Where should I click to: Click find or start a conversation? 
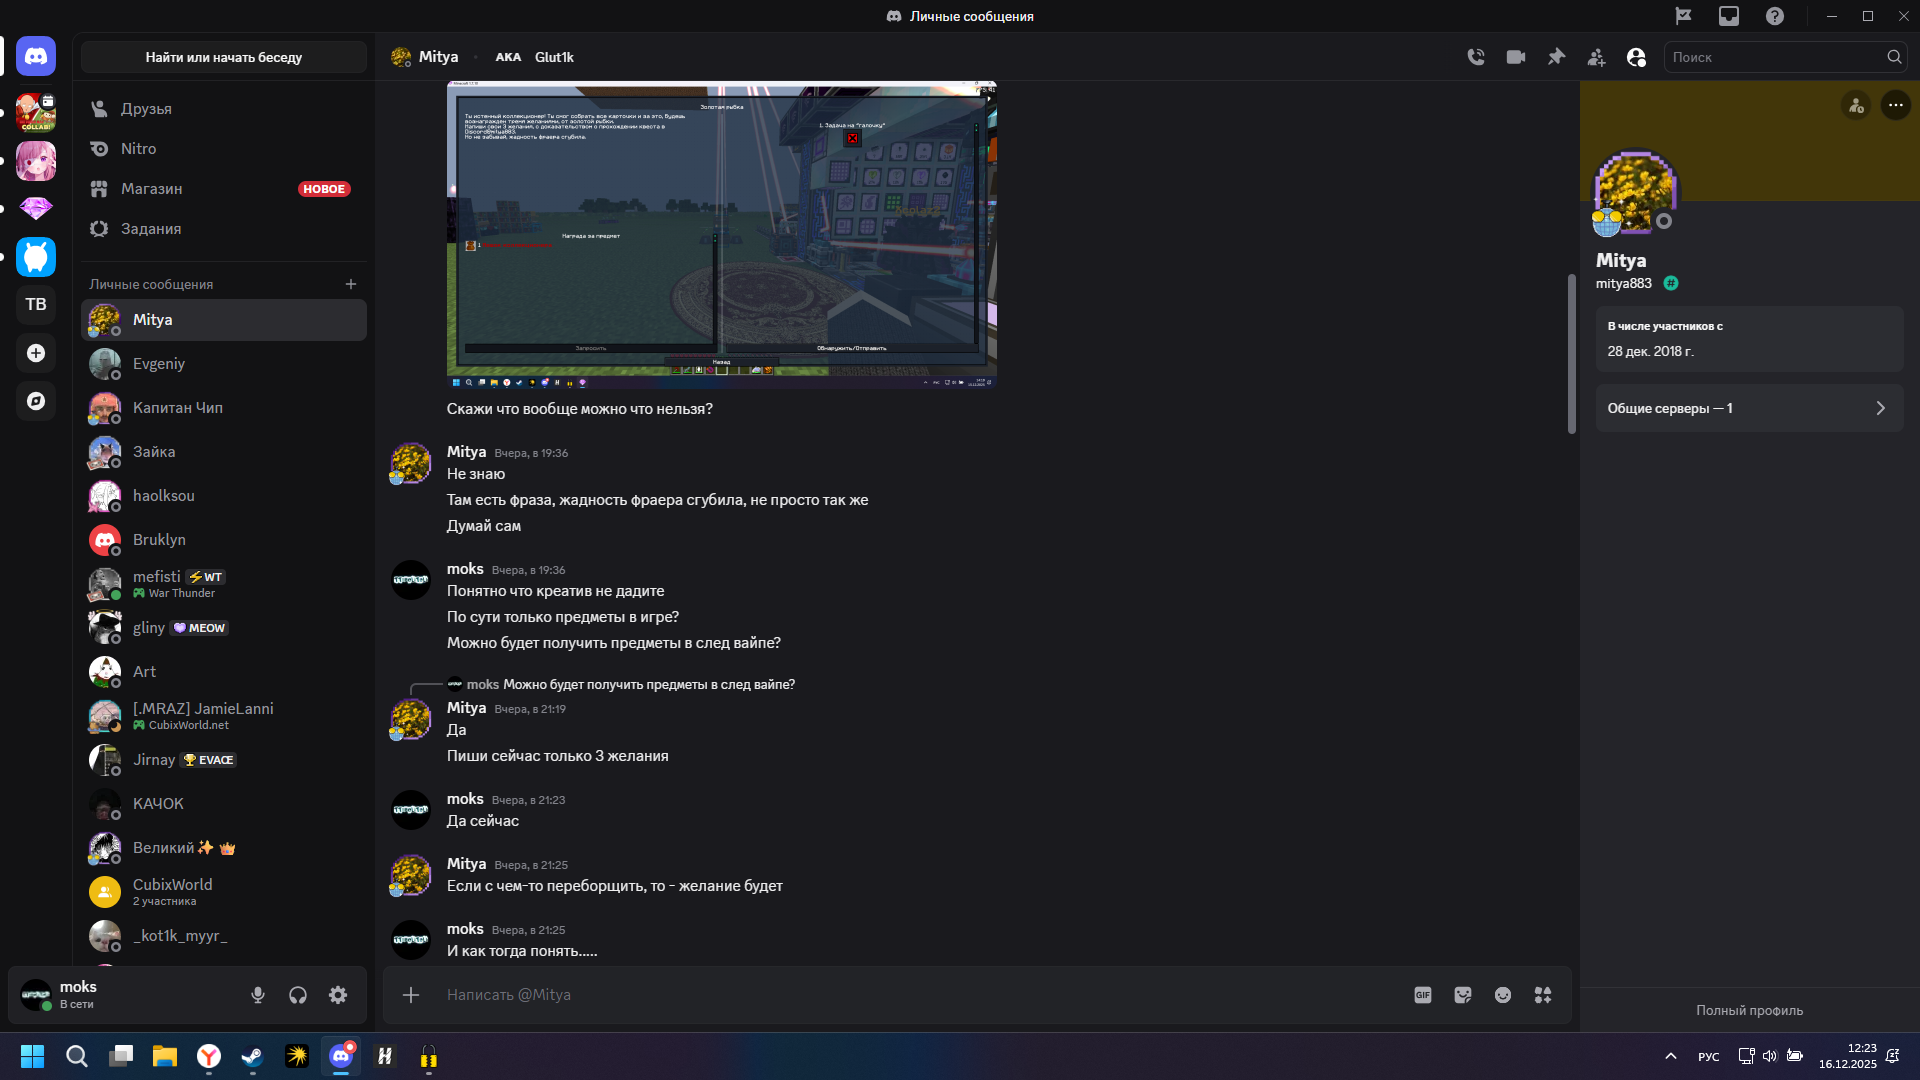(x=223, y=57)
